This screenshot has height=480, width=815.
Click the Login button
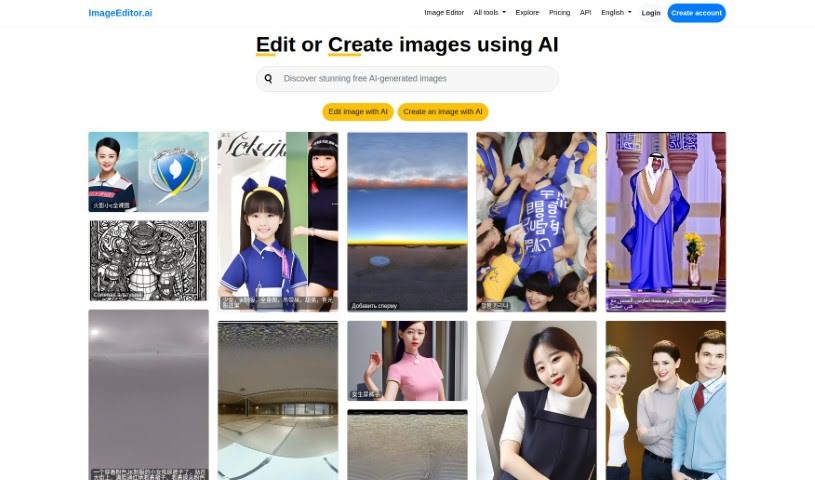(651, 13)
